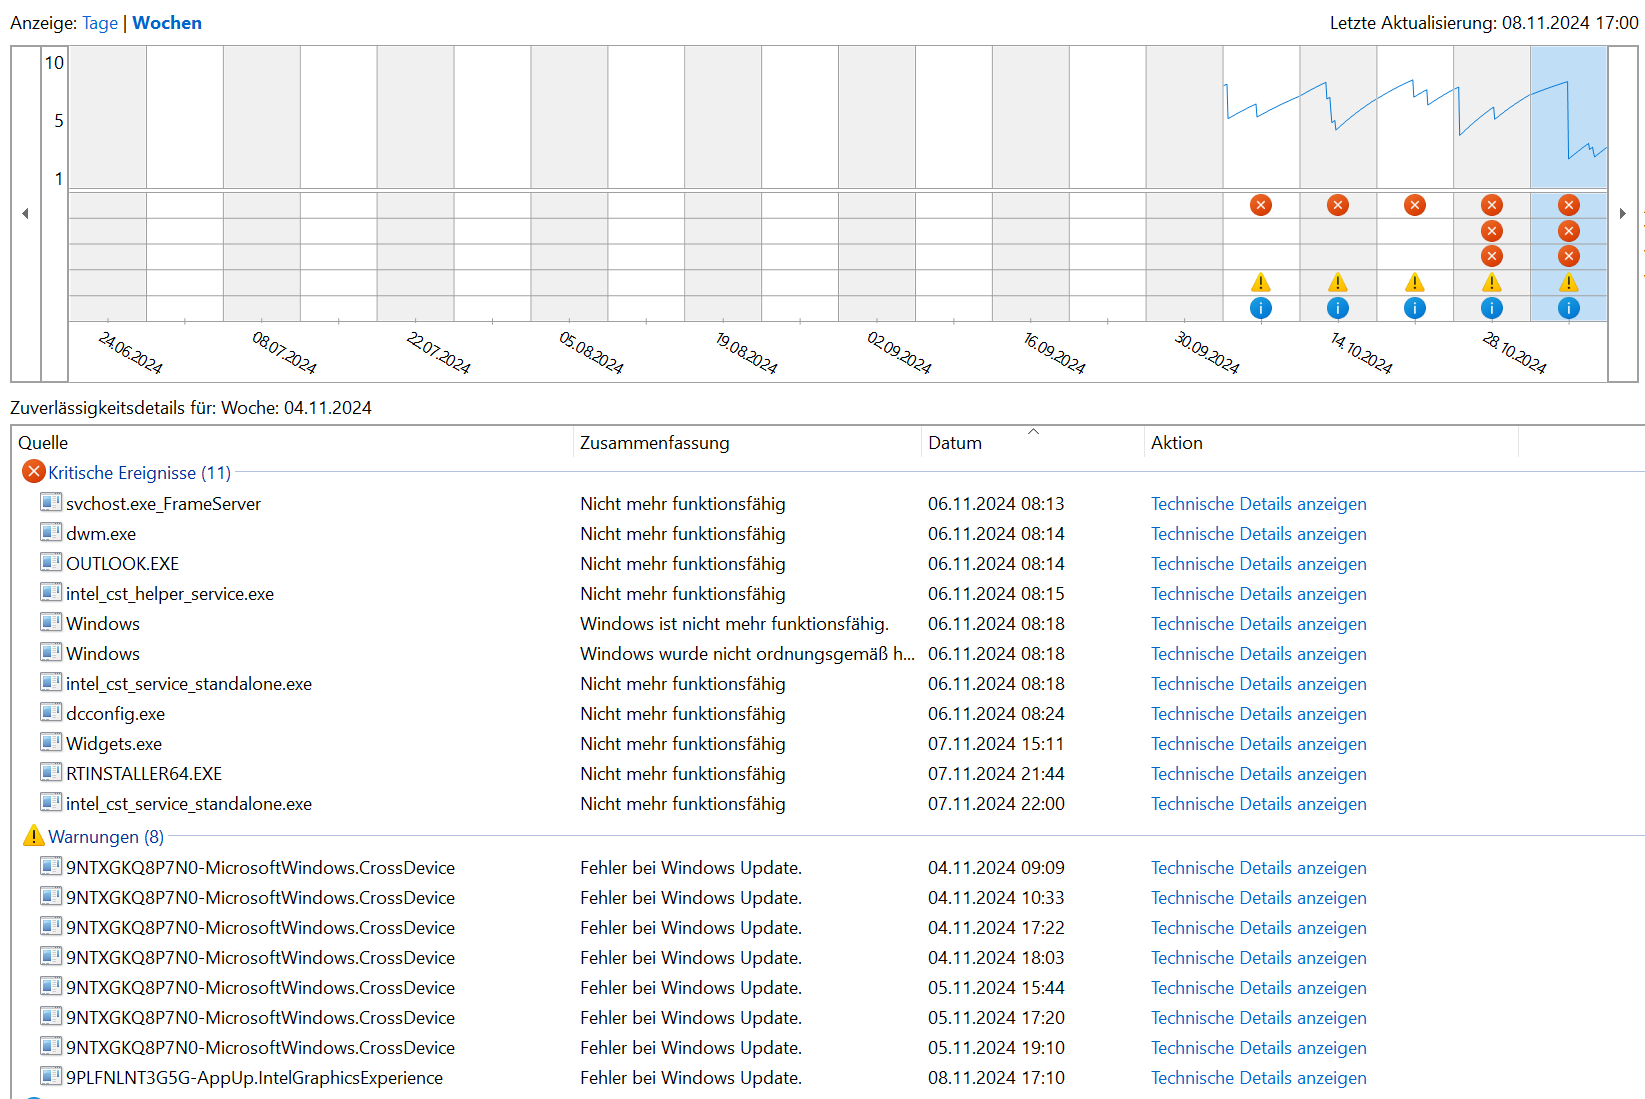Click topmost error icon in 04.11.2024 week column
Viewport: 1645px width, 1099px height.
[1569, 205]
